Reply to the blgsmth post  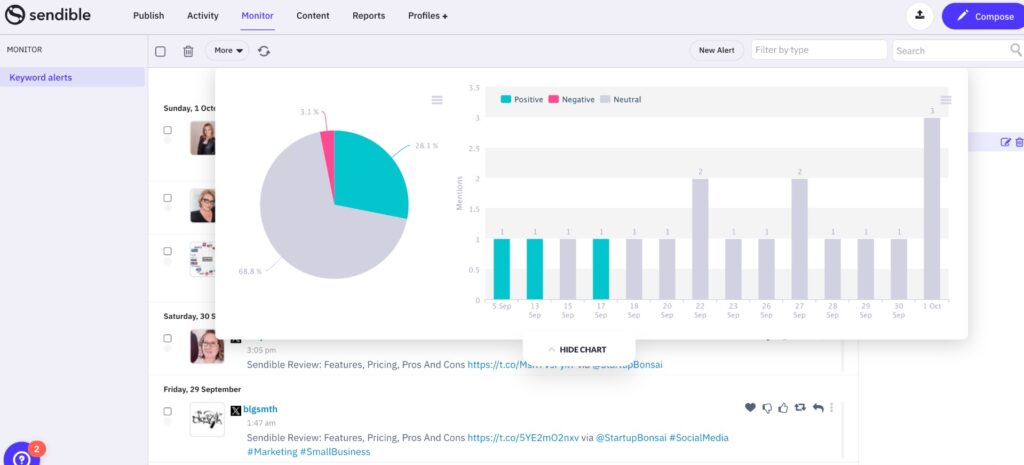[x=818, y=408]
